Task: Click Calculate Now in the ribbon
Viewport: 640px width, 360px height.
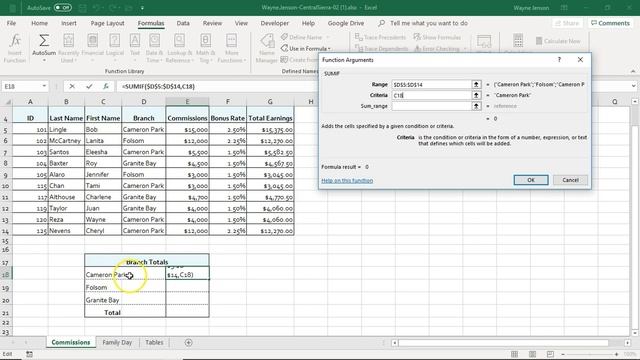Action: 558,41
